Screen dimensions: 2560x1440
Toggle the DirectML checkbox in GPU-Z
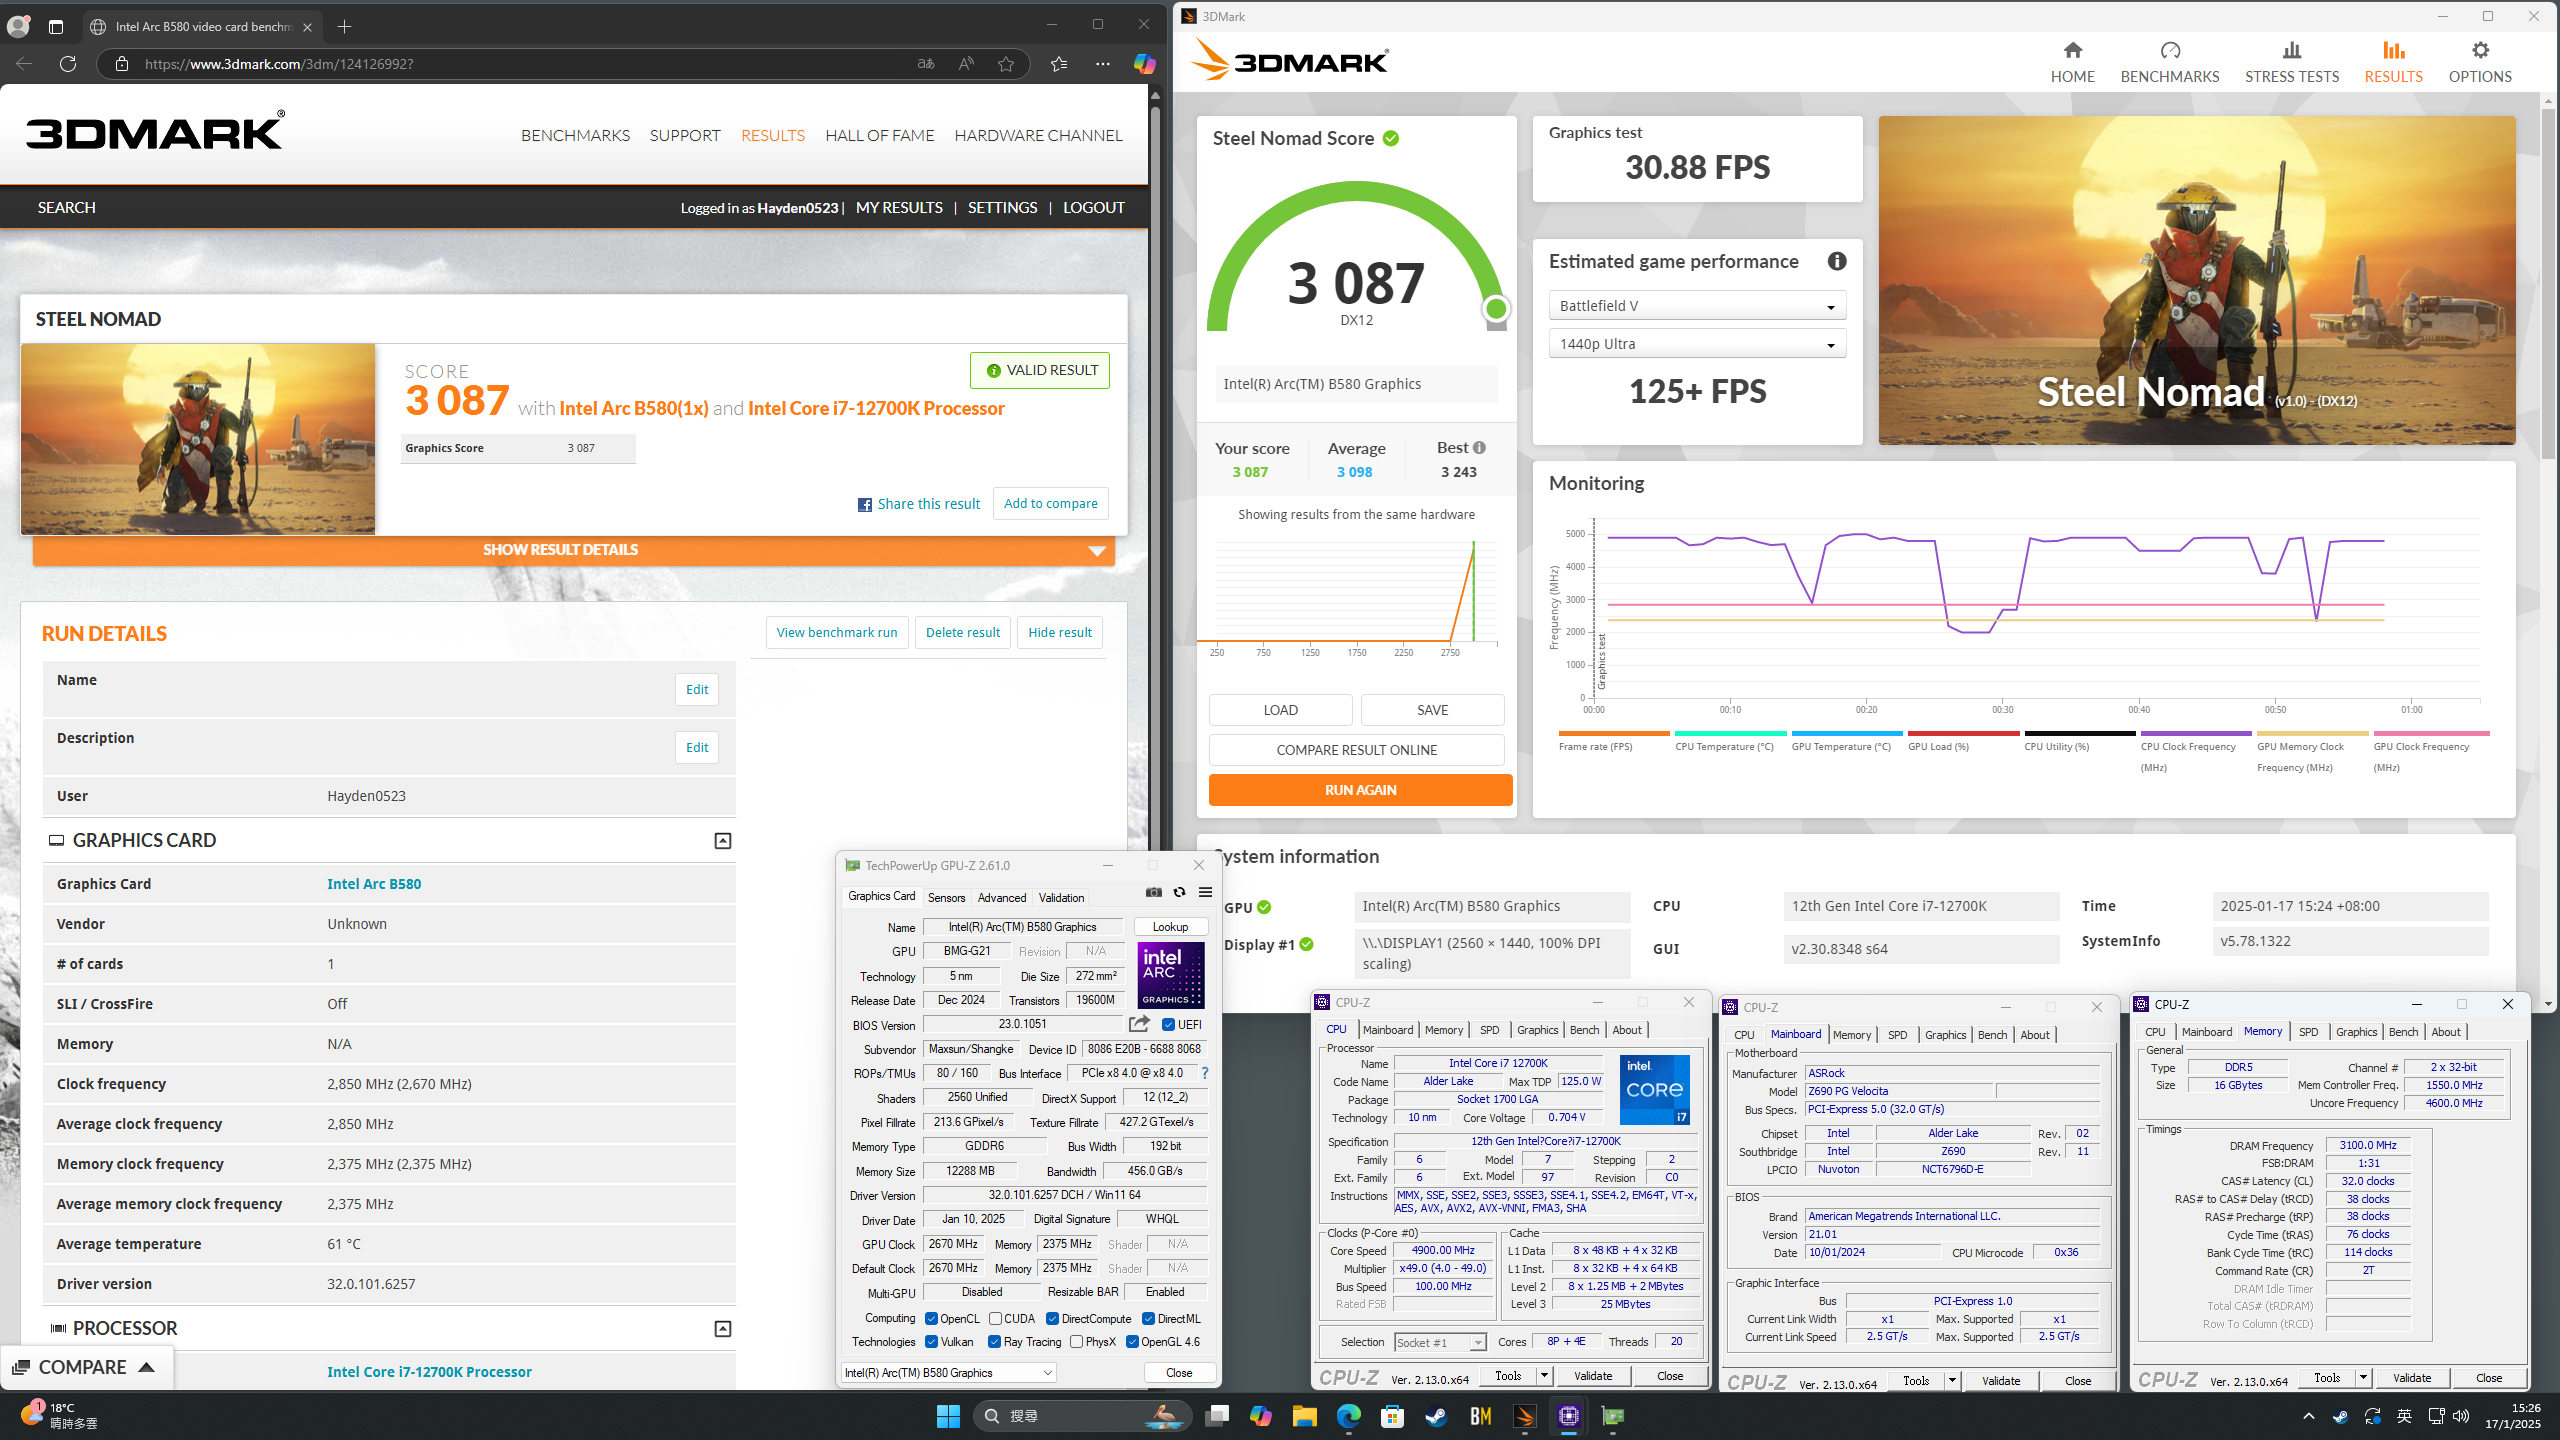pos(1148,1318)
